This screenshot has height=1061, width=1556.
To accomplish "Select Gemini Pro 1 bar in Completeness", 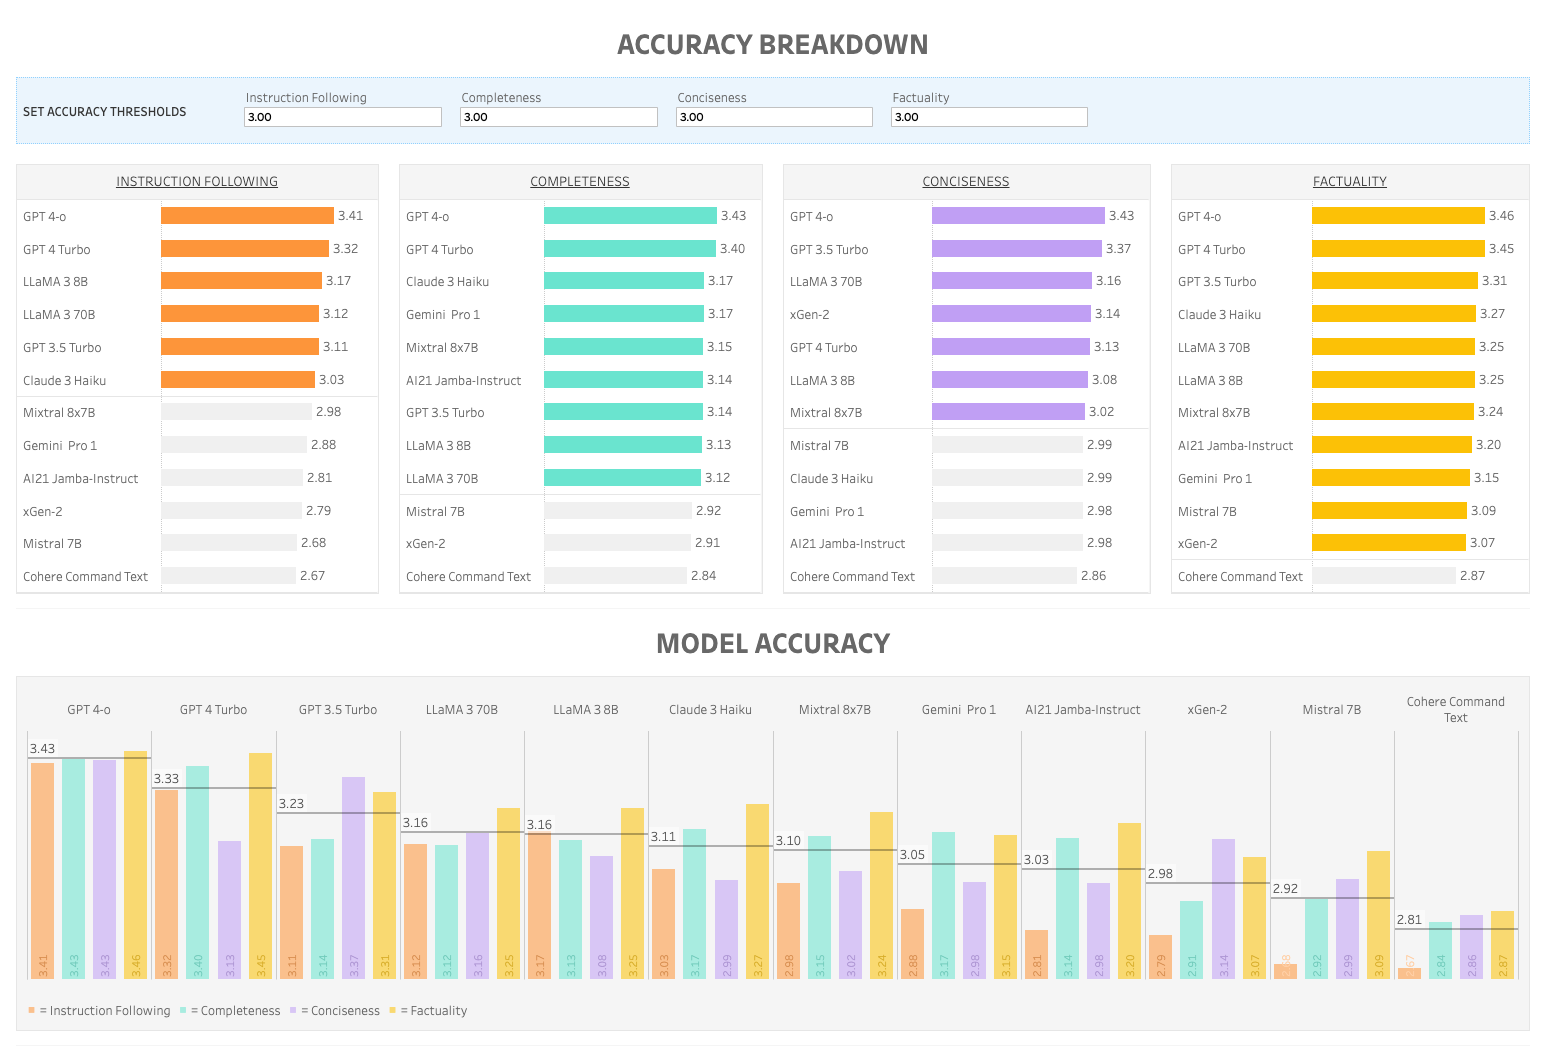I will coord(624,314).
